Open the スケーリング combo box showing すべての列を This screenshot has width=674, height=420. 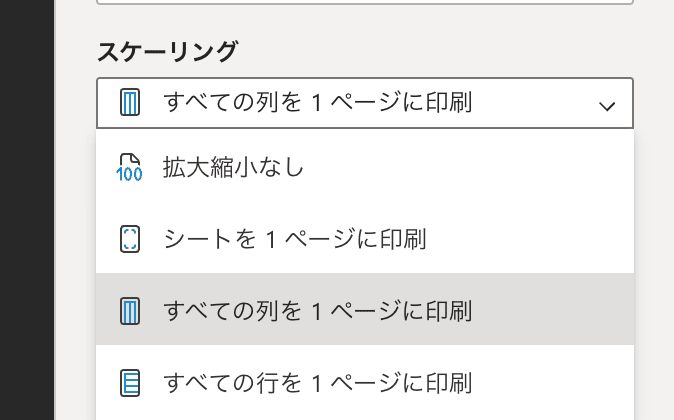pyautogui.click(x=365, y=103)
